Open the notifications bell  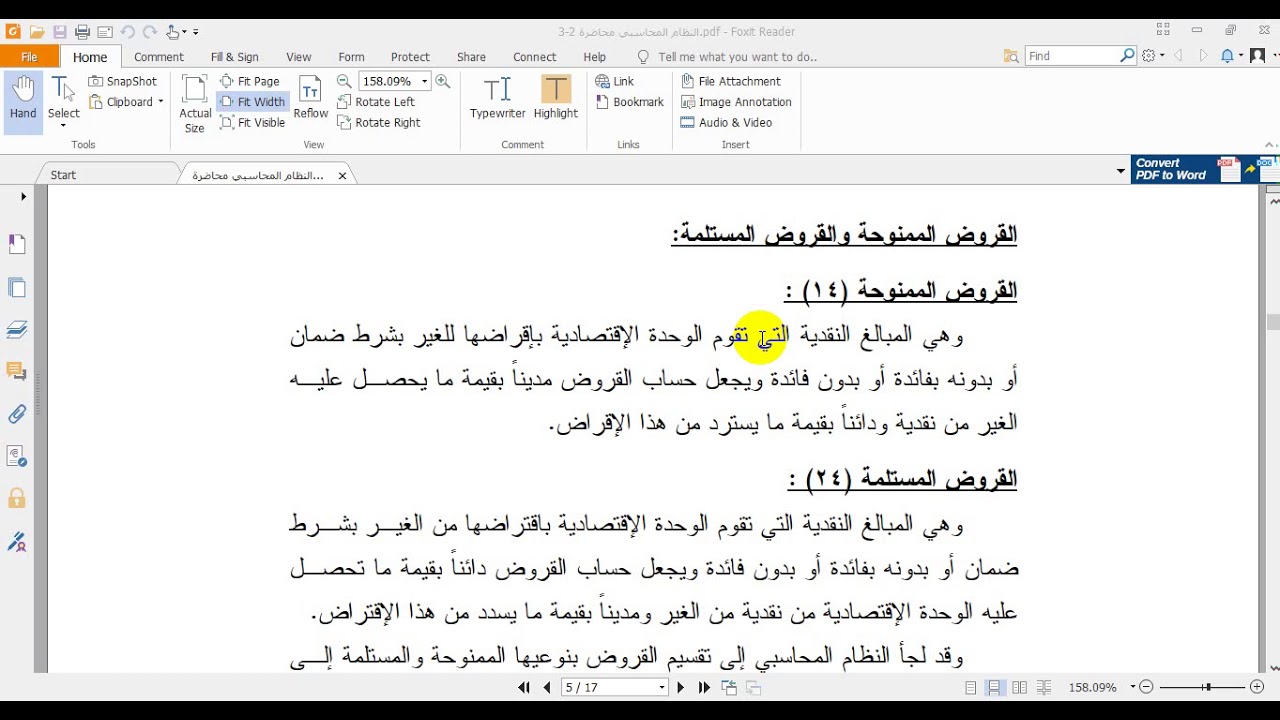point(1227,56)
